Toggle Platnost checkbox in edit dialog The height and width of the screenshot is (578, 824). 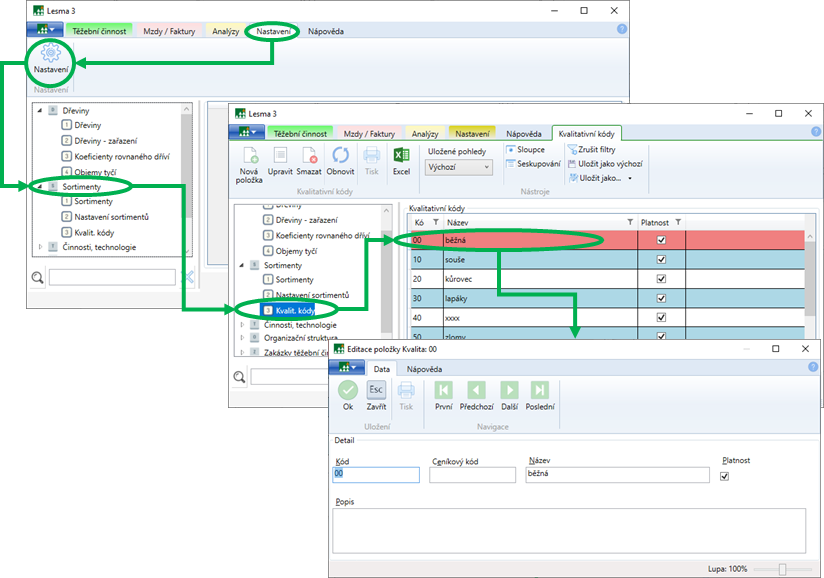(x=725, y=476)
